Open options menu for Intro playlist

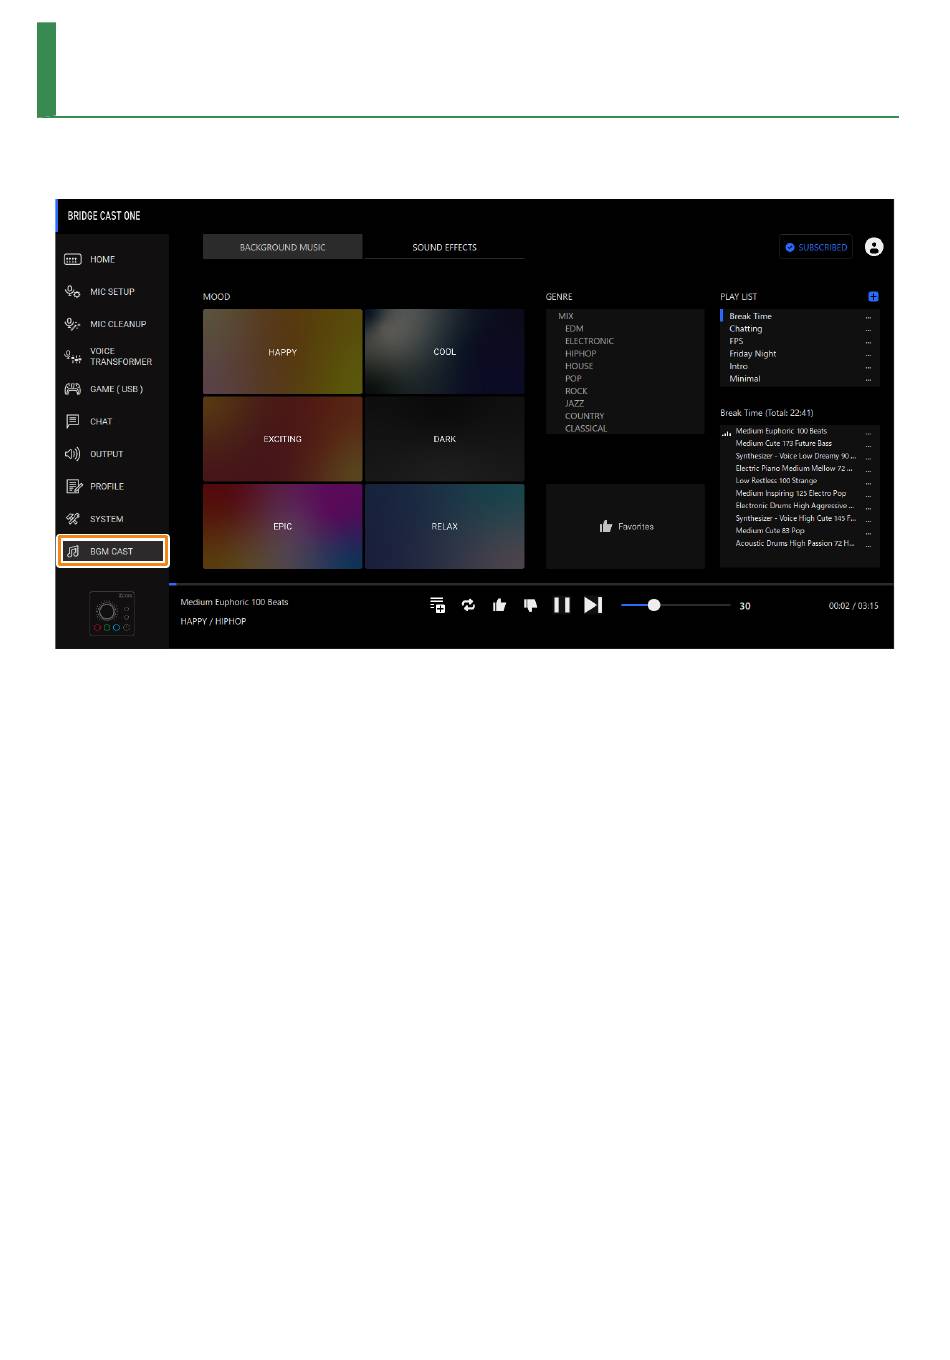click(868, 367)
